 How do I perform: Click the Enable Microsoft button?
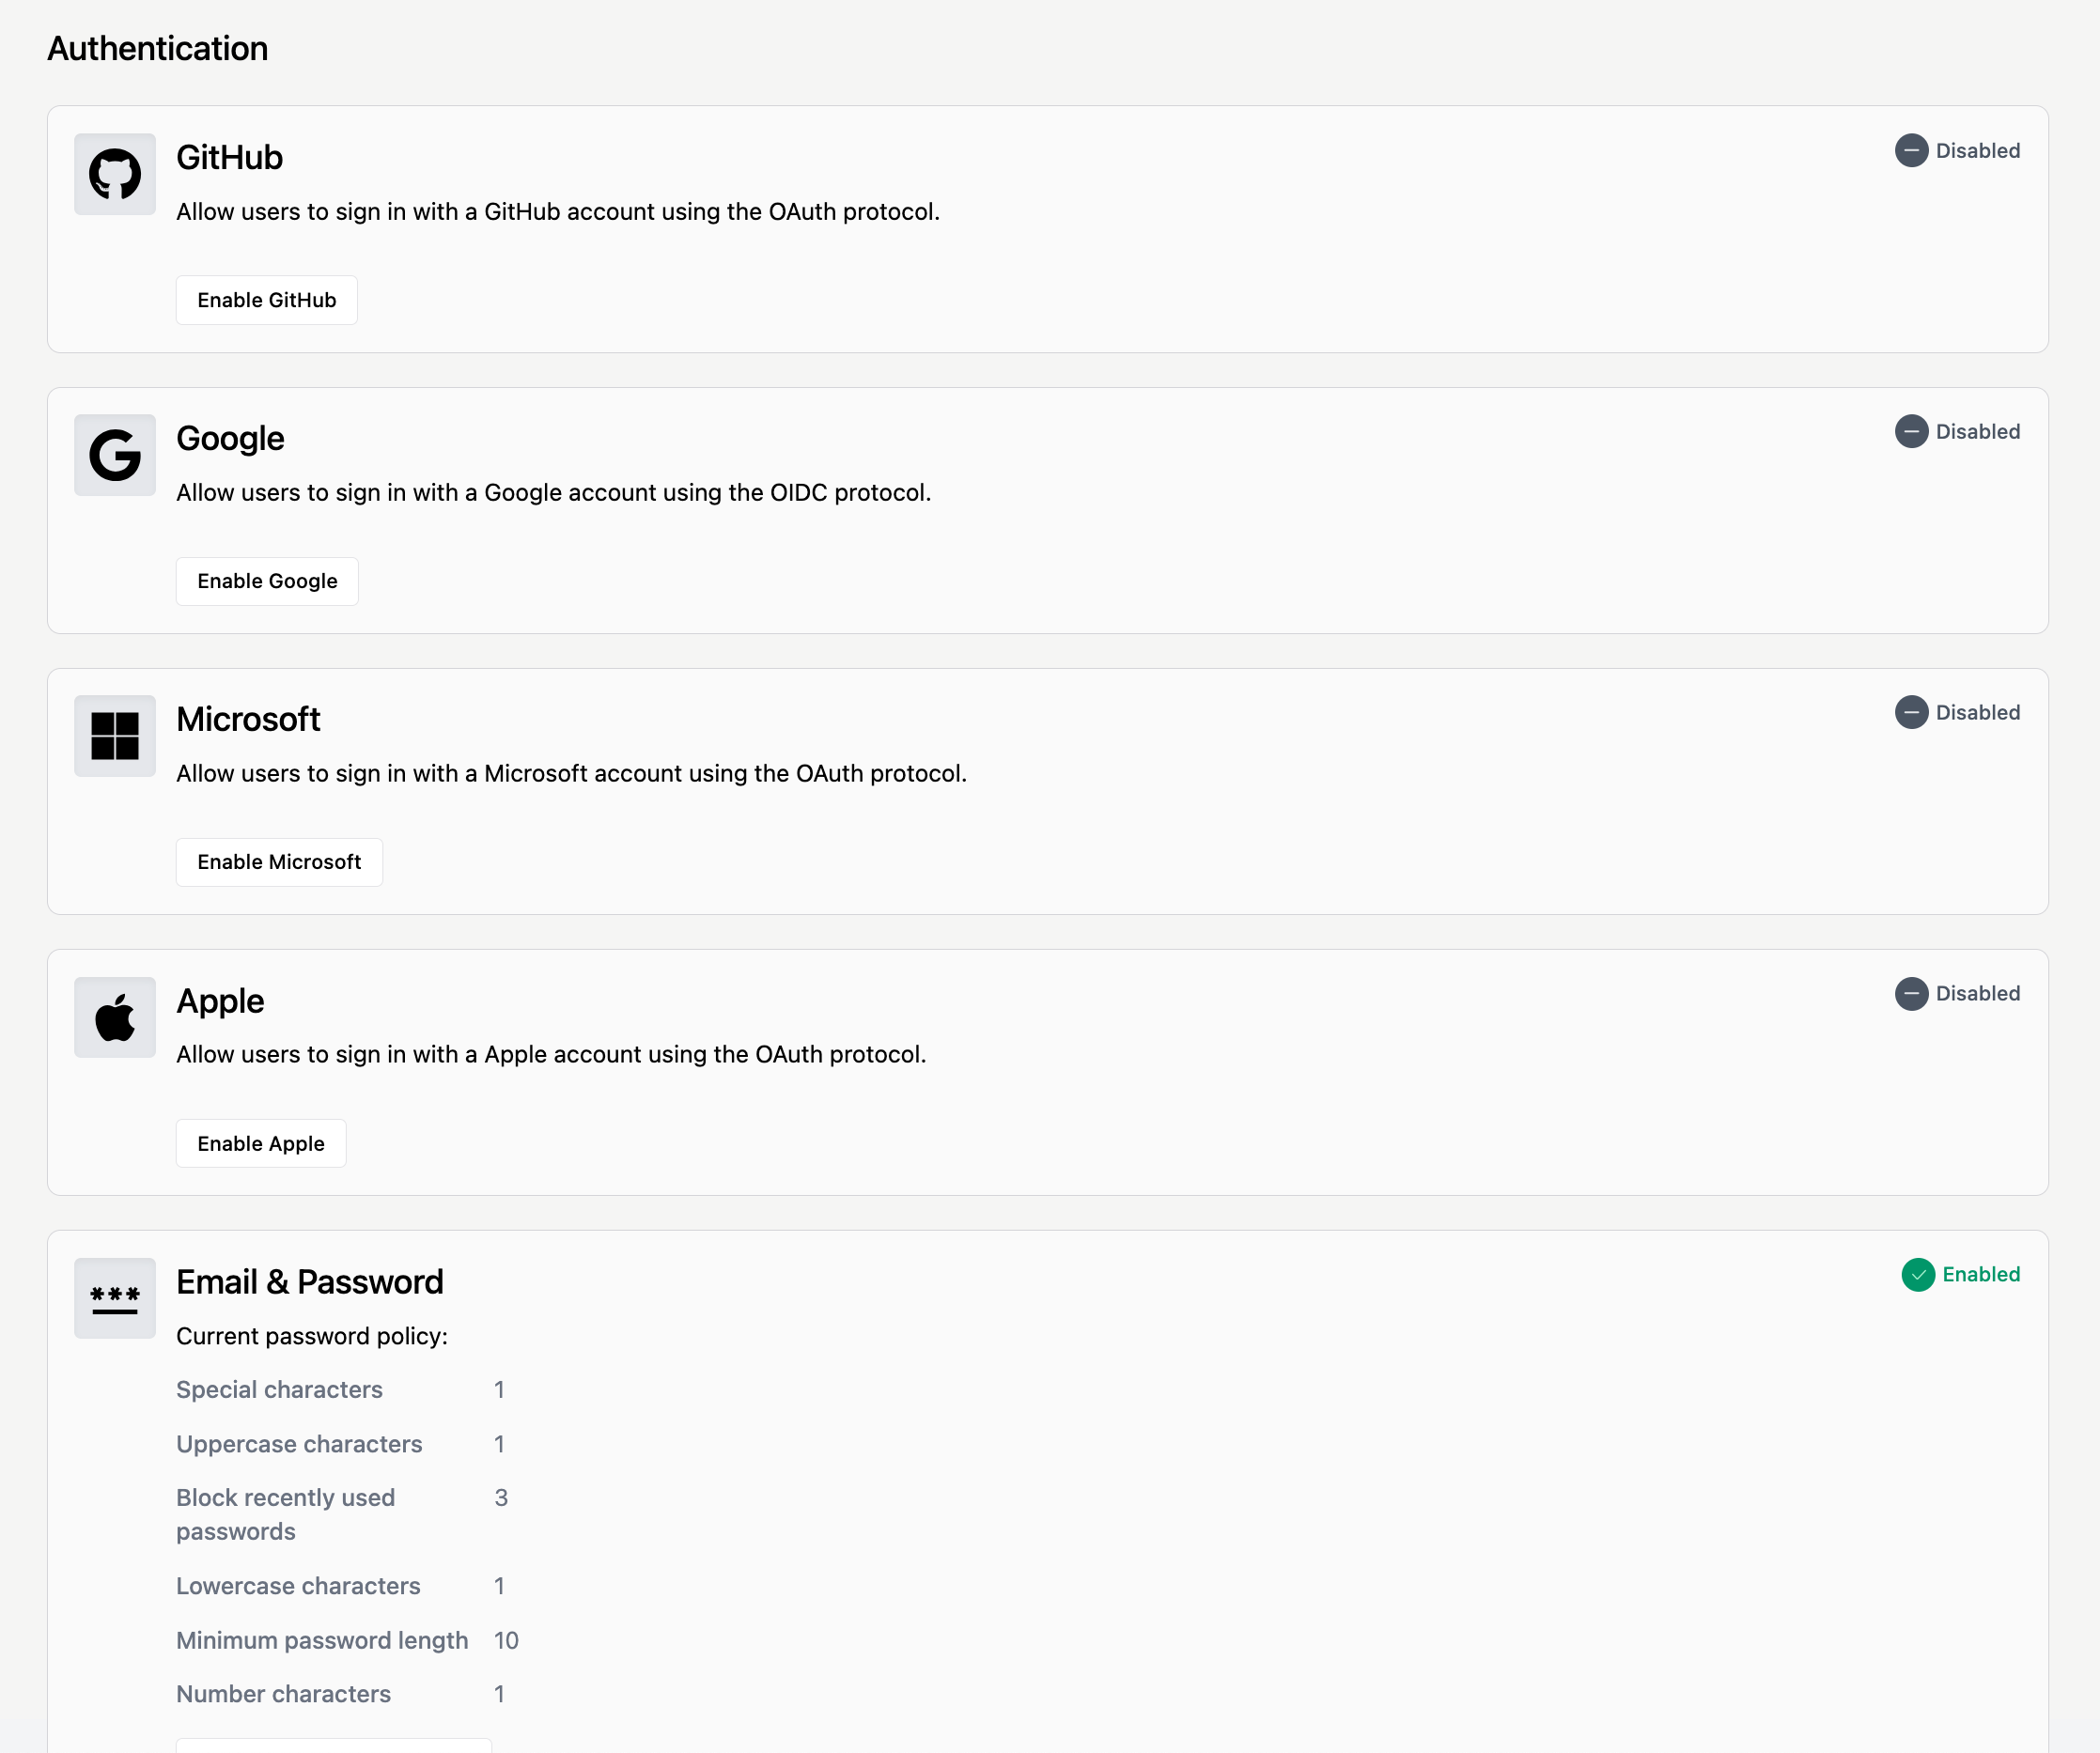click(x=279, y=861)
